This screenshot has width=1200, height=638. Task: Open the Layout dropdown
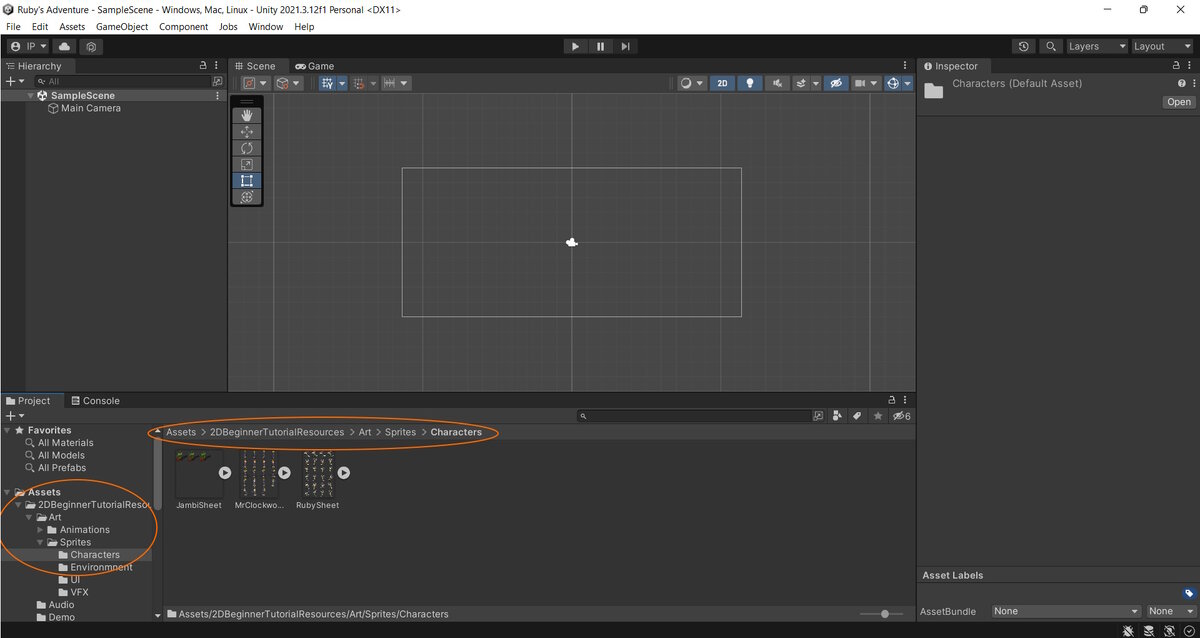pyautogui.click(x=1162, y=46)
